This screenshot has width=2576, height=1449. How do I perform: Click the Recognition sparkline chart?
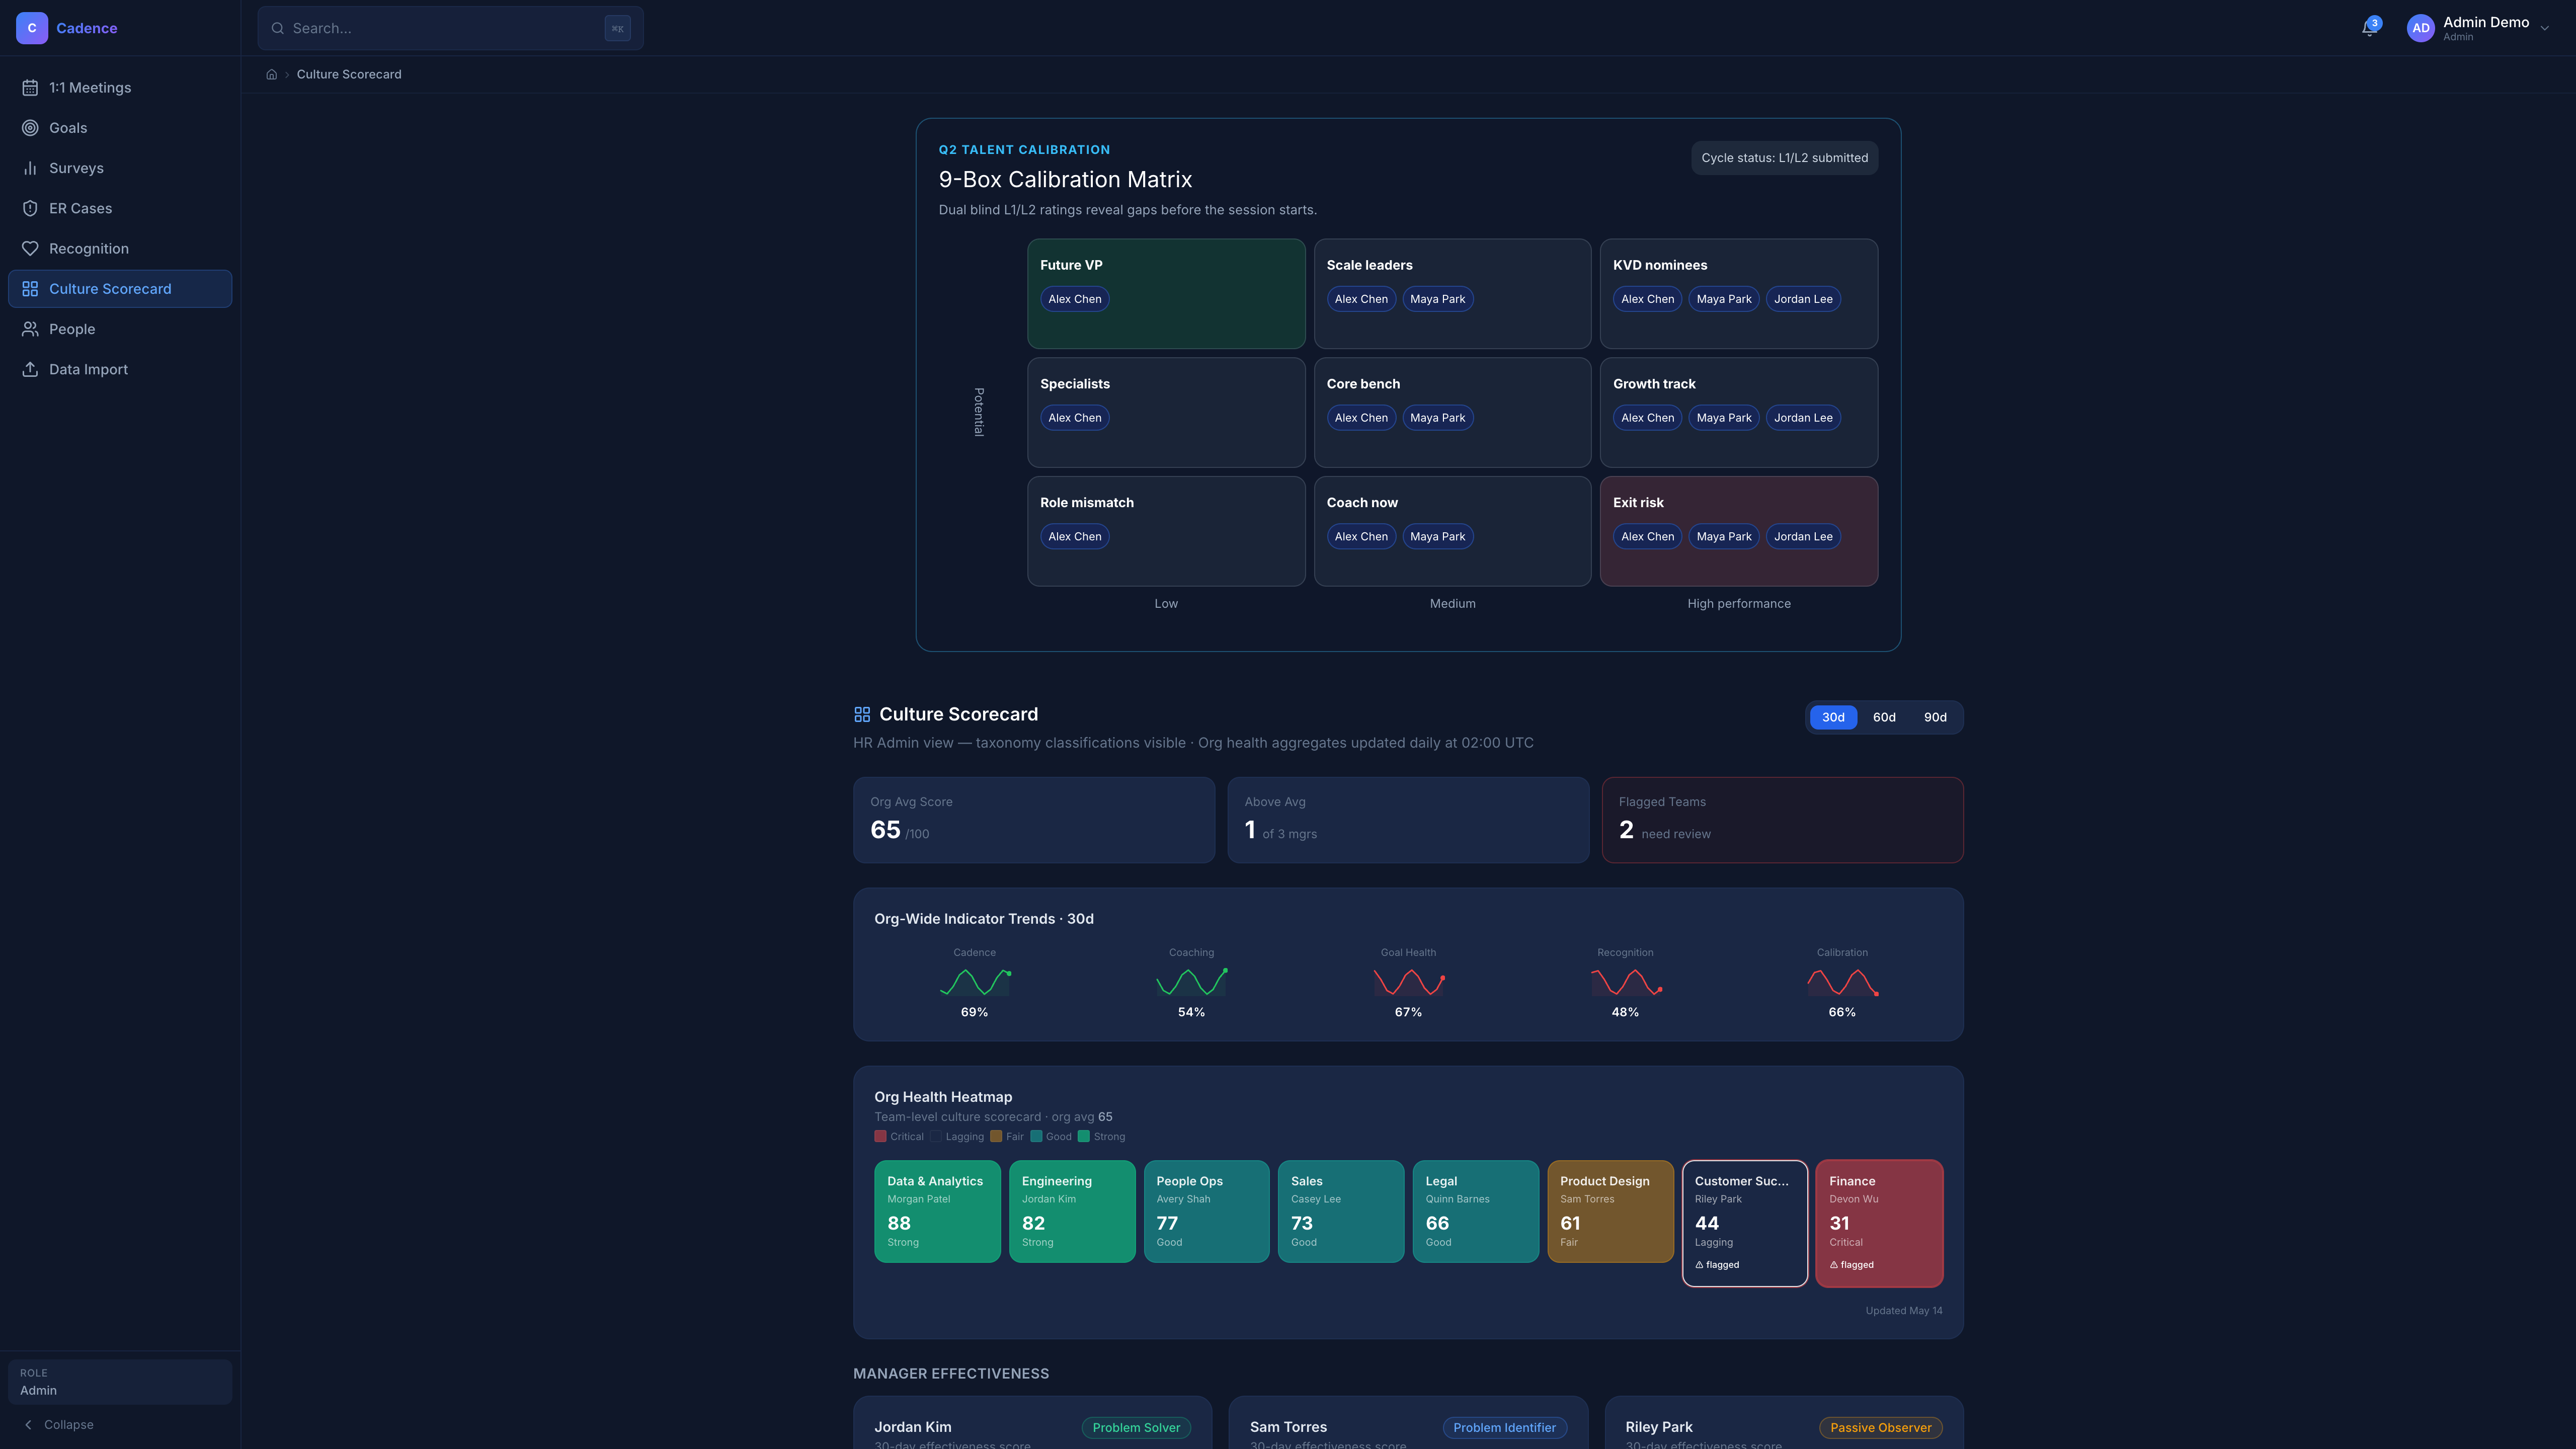tap(1626, 982)
